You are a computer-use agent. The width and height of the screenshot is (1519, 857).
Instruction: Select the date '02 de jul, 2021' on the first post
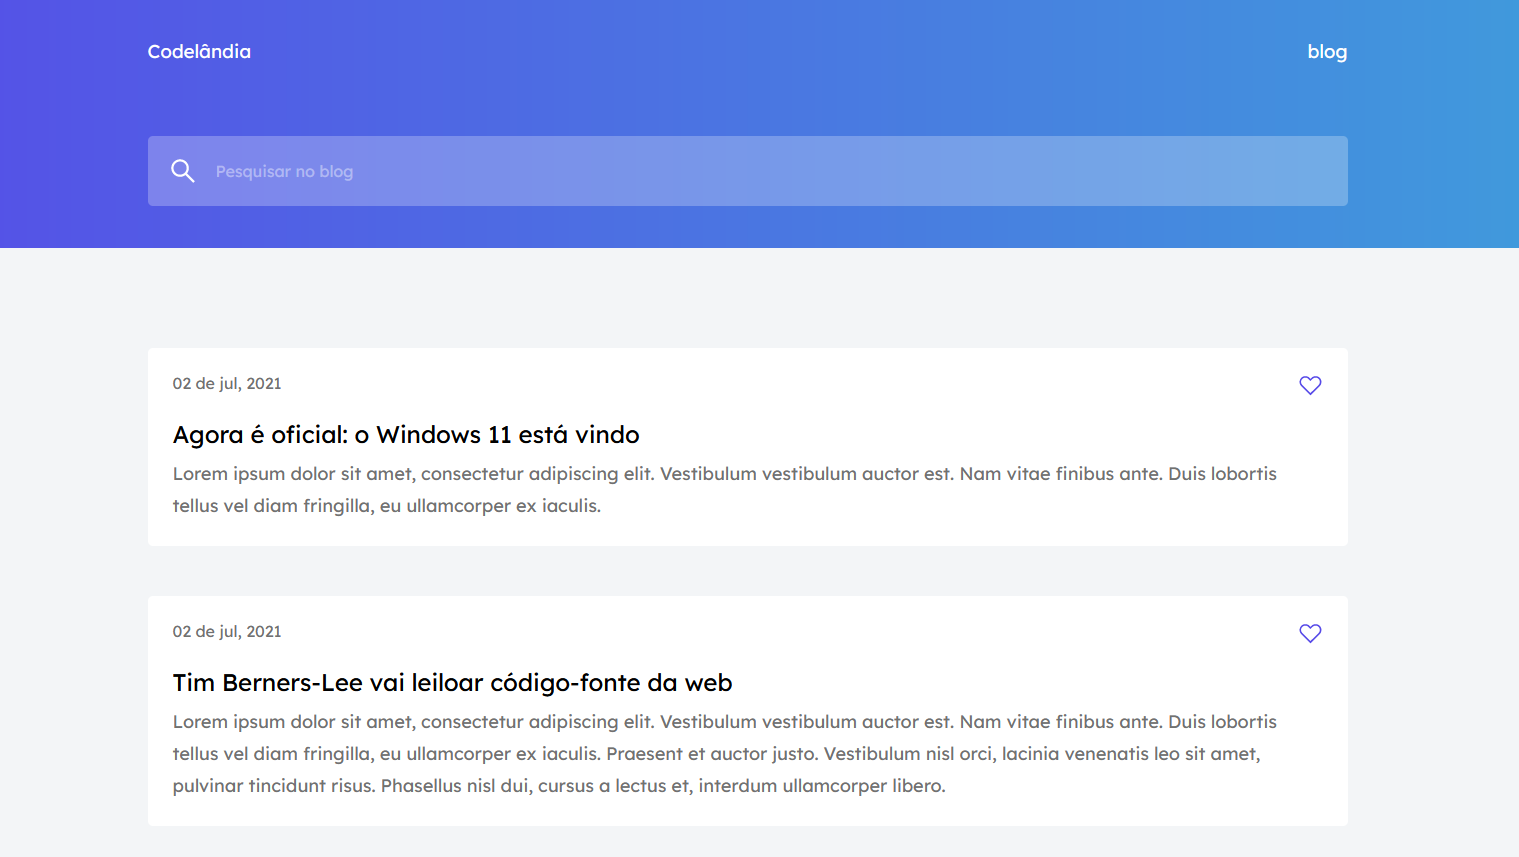point(227,383)
